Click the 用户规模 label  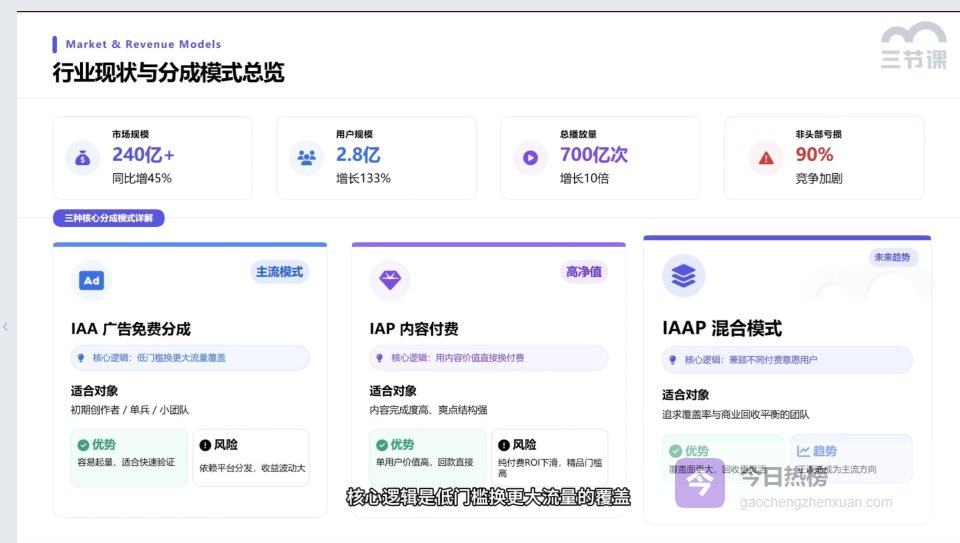pos(354,135)
